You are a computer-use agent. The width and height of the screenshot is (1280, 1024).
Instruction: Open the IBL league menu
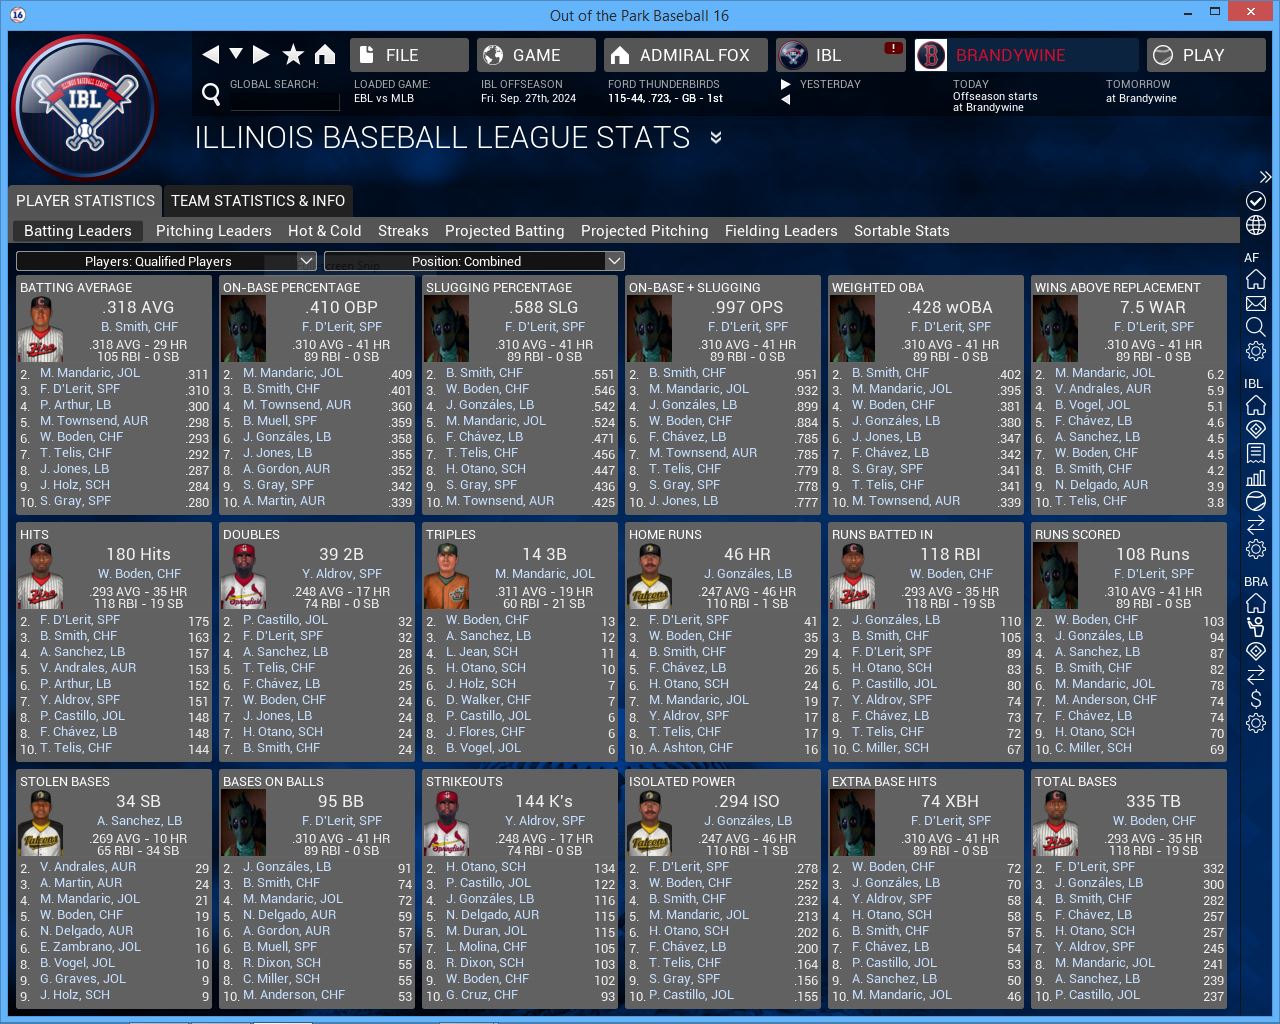click(x=841, y=55)
